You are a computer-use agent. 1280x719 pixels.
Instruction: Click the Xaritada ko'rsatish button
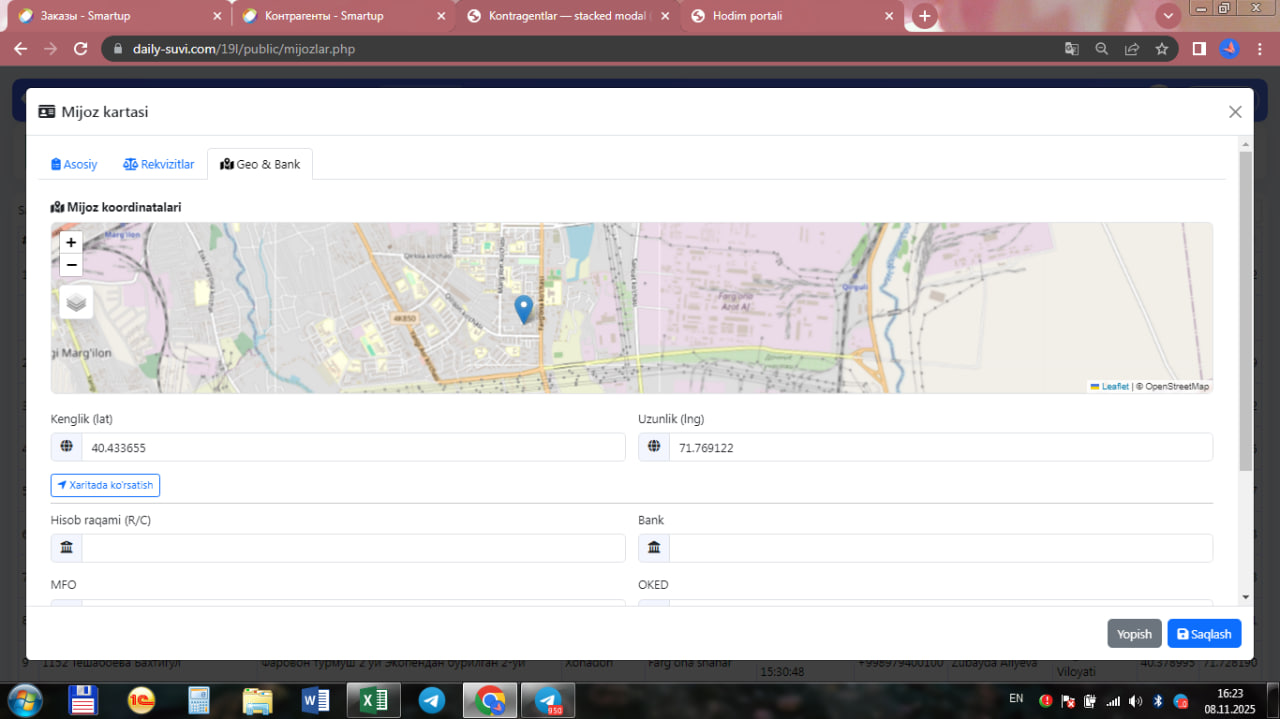(105, 485)
